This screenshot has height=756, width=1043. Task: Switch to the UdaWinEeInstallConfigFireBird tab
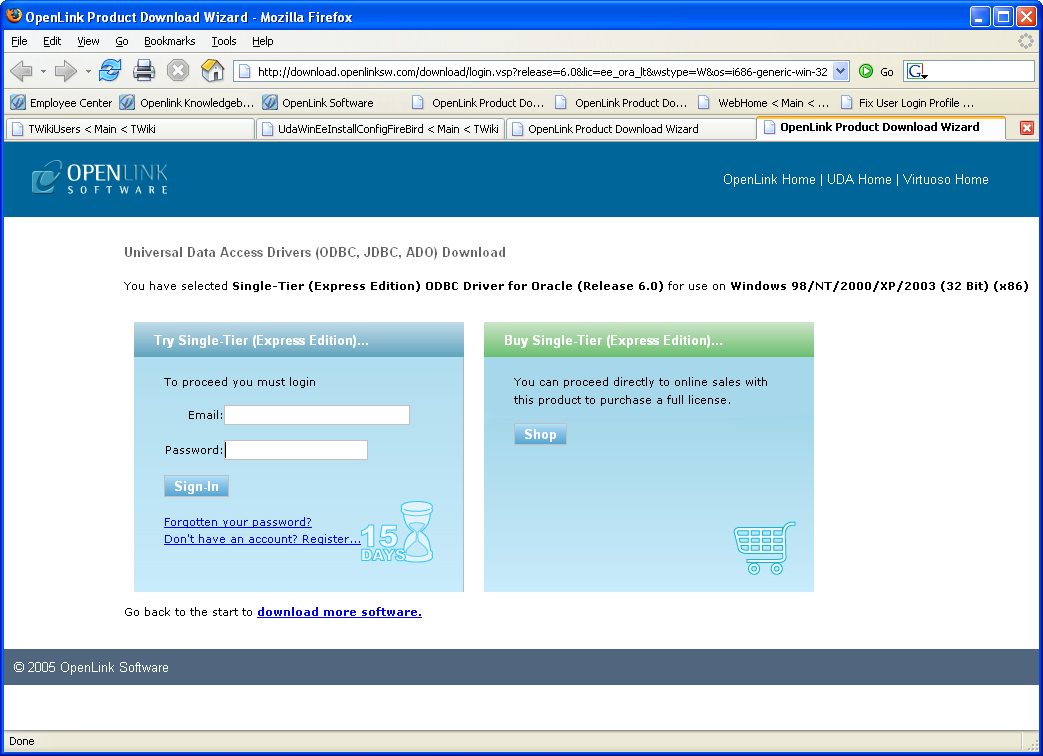coord(380,129)
